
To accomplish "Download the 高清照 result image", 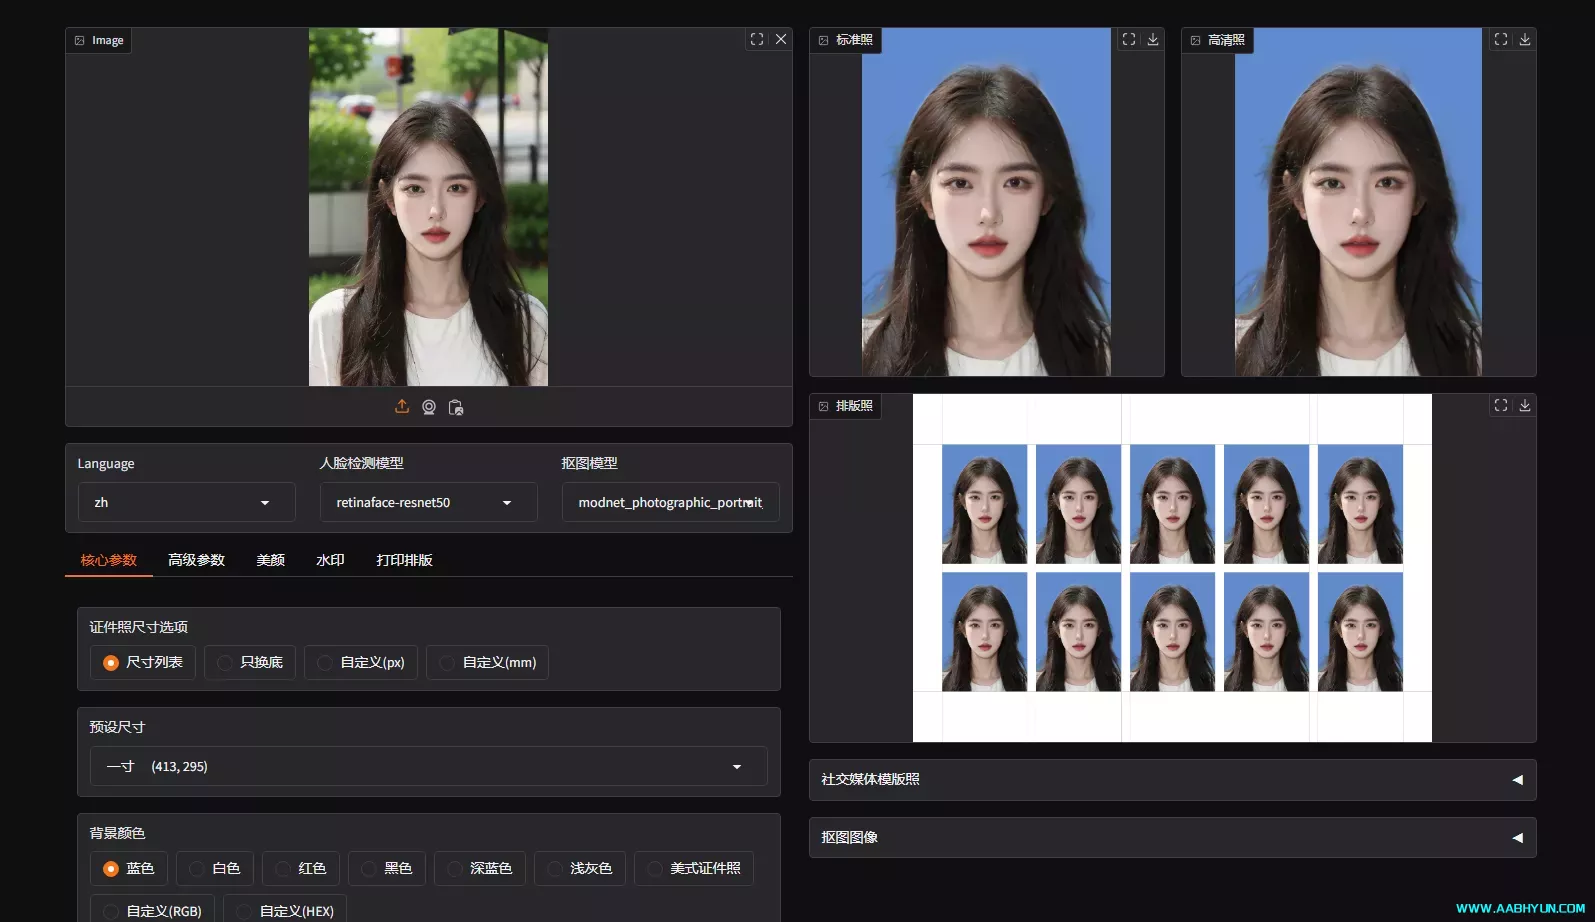I will pyautogui.click(x=1525, y=39).
